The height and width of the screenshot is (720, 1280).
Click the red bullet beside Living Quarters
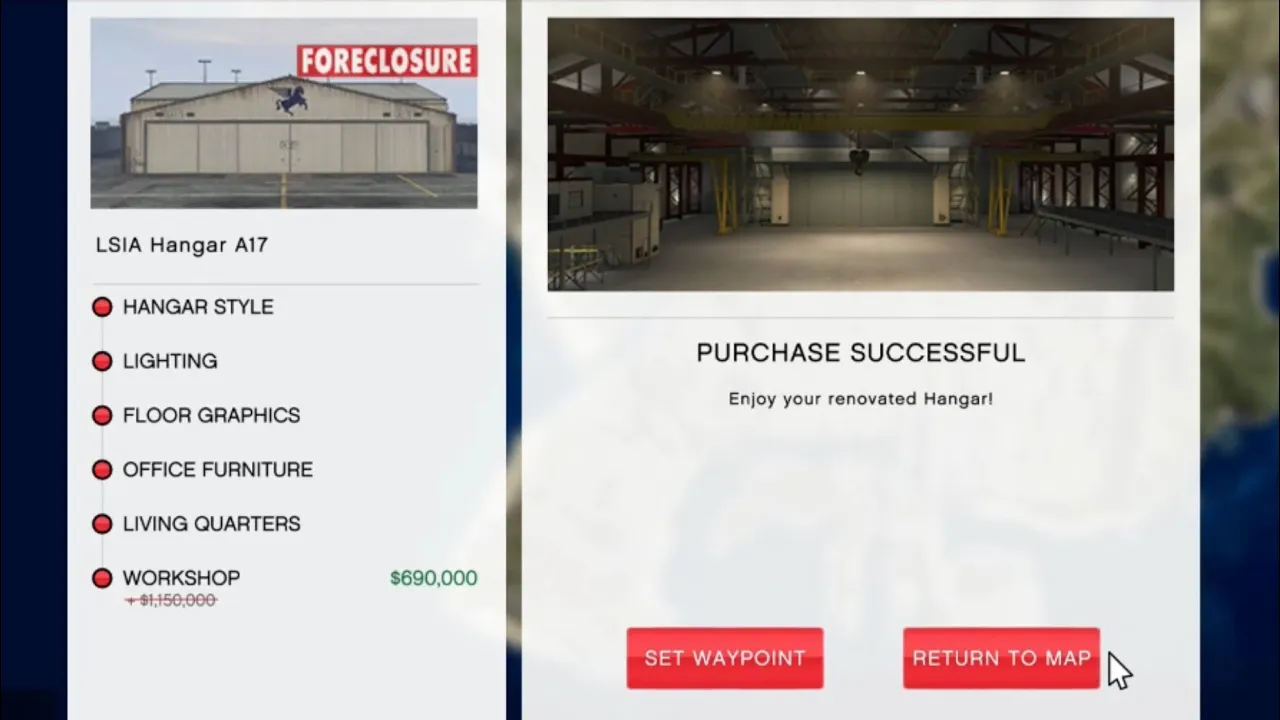click(x=102, y=524)
